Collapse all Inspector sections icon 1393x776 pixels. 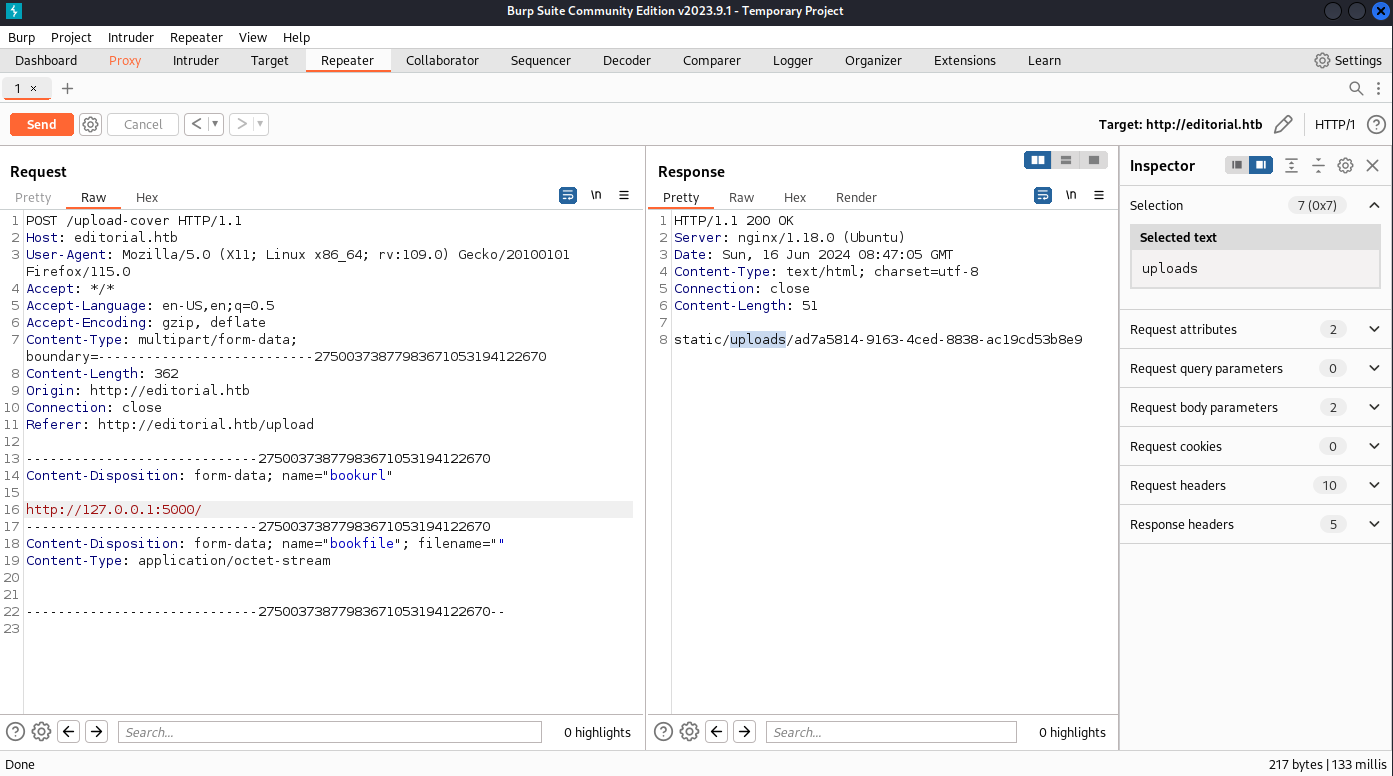pyautogui.click(x=1318, y=165)
